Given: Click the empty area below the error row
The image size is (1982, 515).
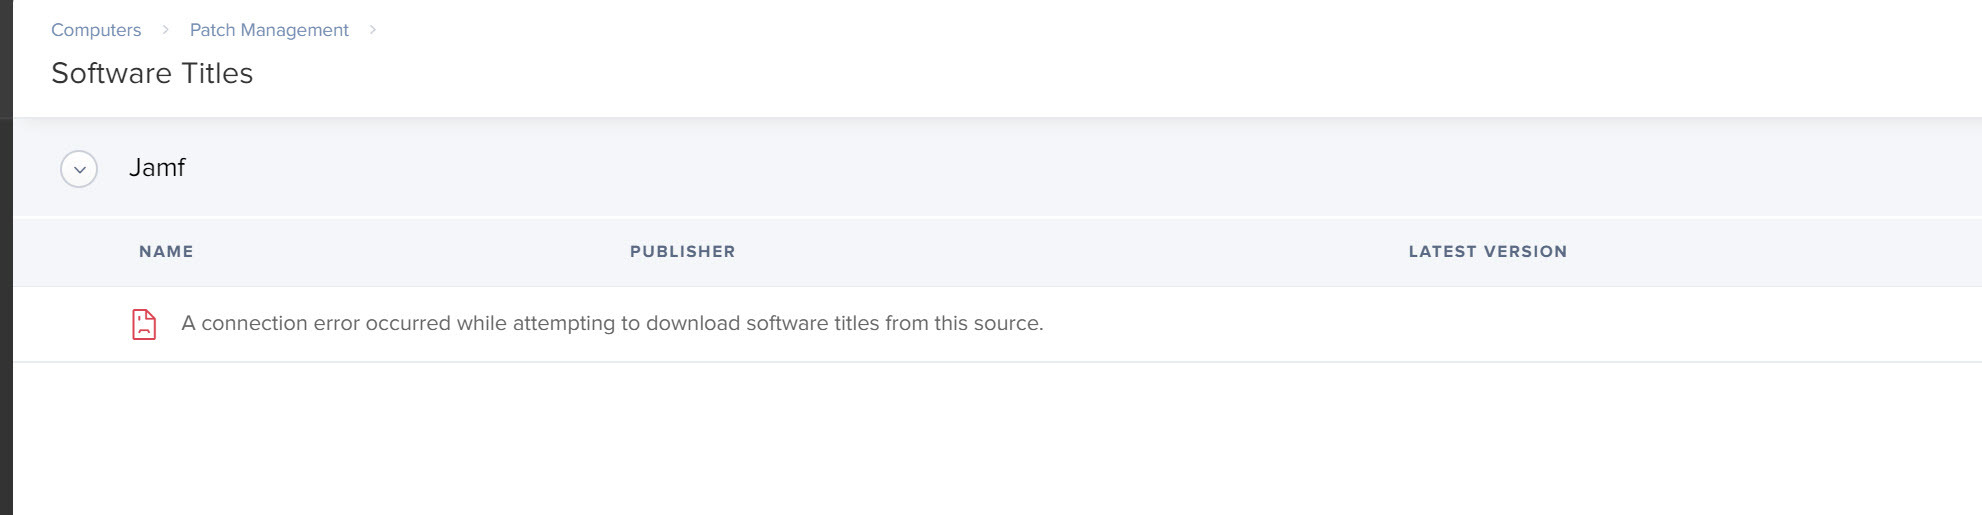Looking at the screenshot, I should click(997, 438).
